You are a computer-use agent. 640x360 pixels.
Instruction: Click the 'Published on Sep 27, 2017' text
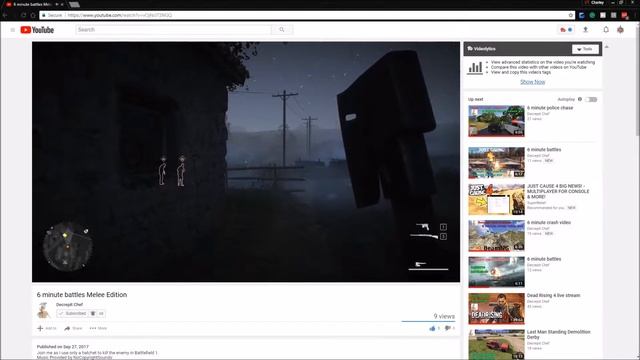[62, 347]
